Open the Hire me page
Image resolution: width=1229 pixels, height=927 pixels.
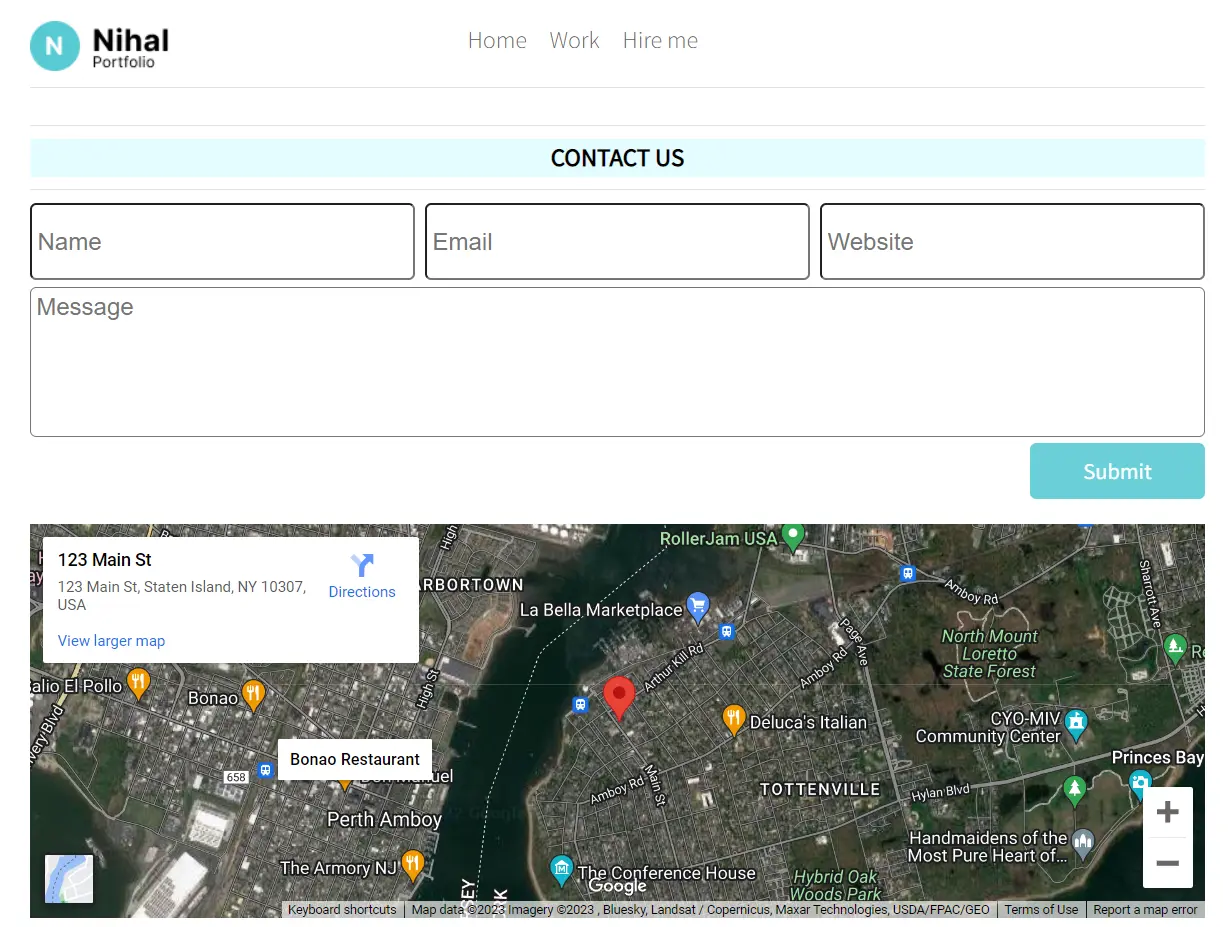(x=660, y=41)
